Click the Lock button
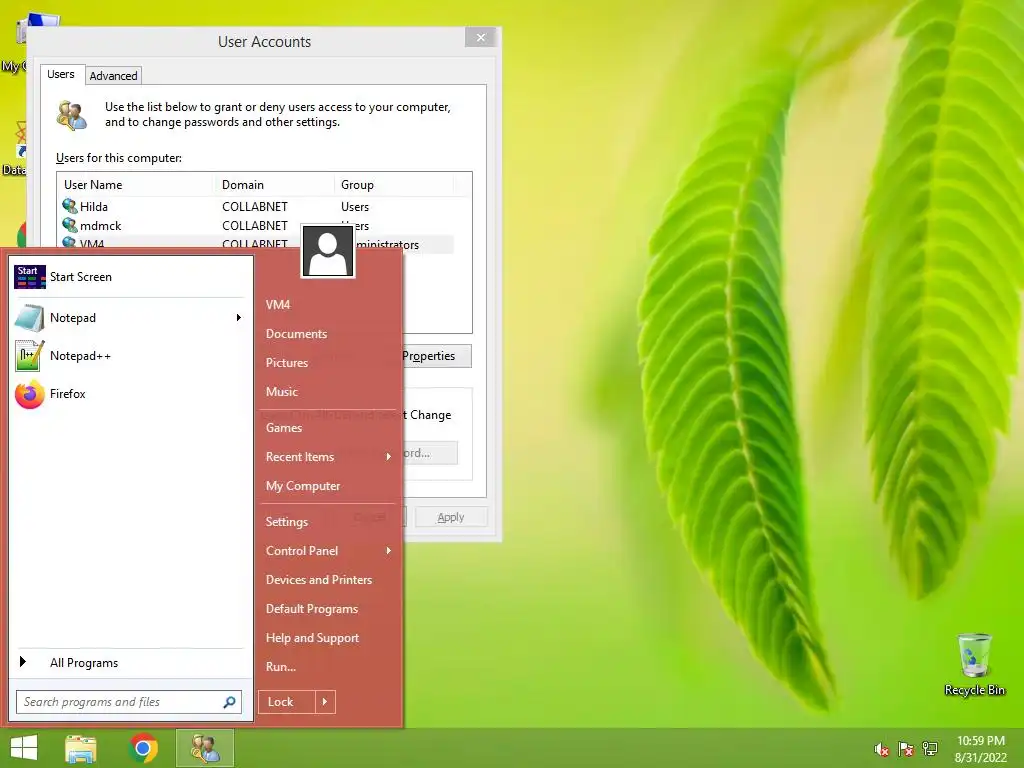The width and height of the screenshot is (1024, 768). pyautogui.click(x=287, y=702)
